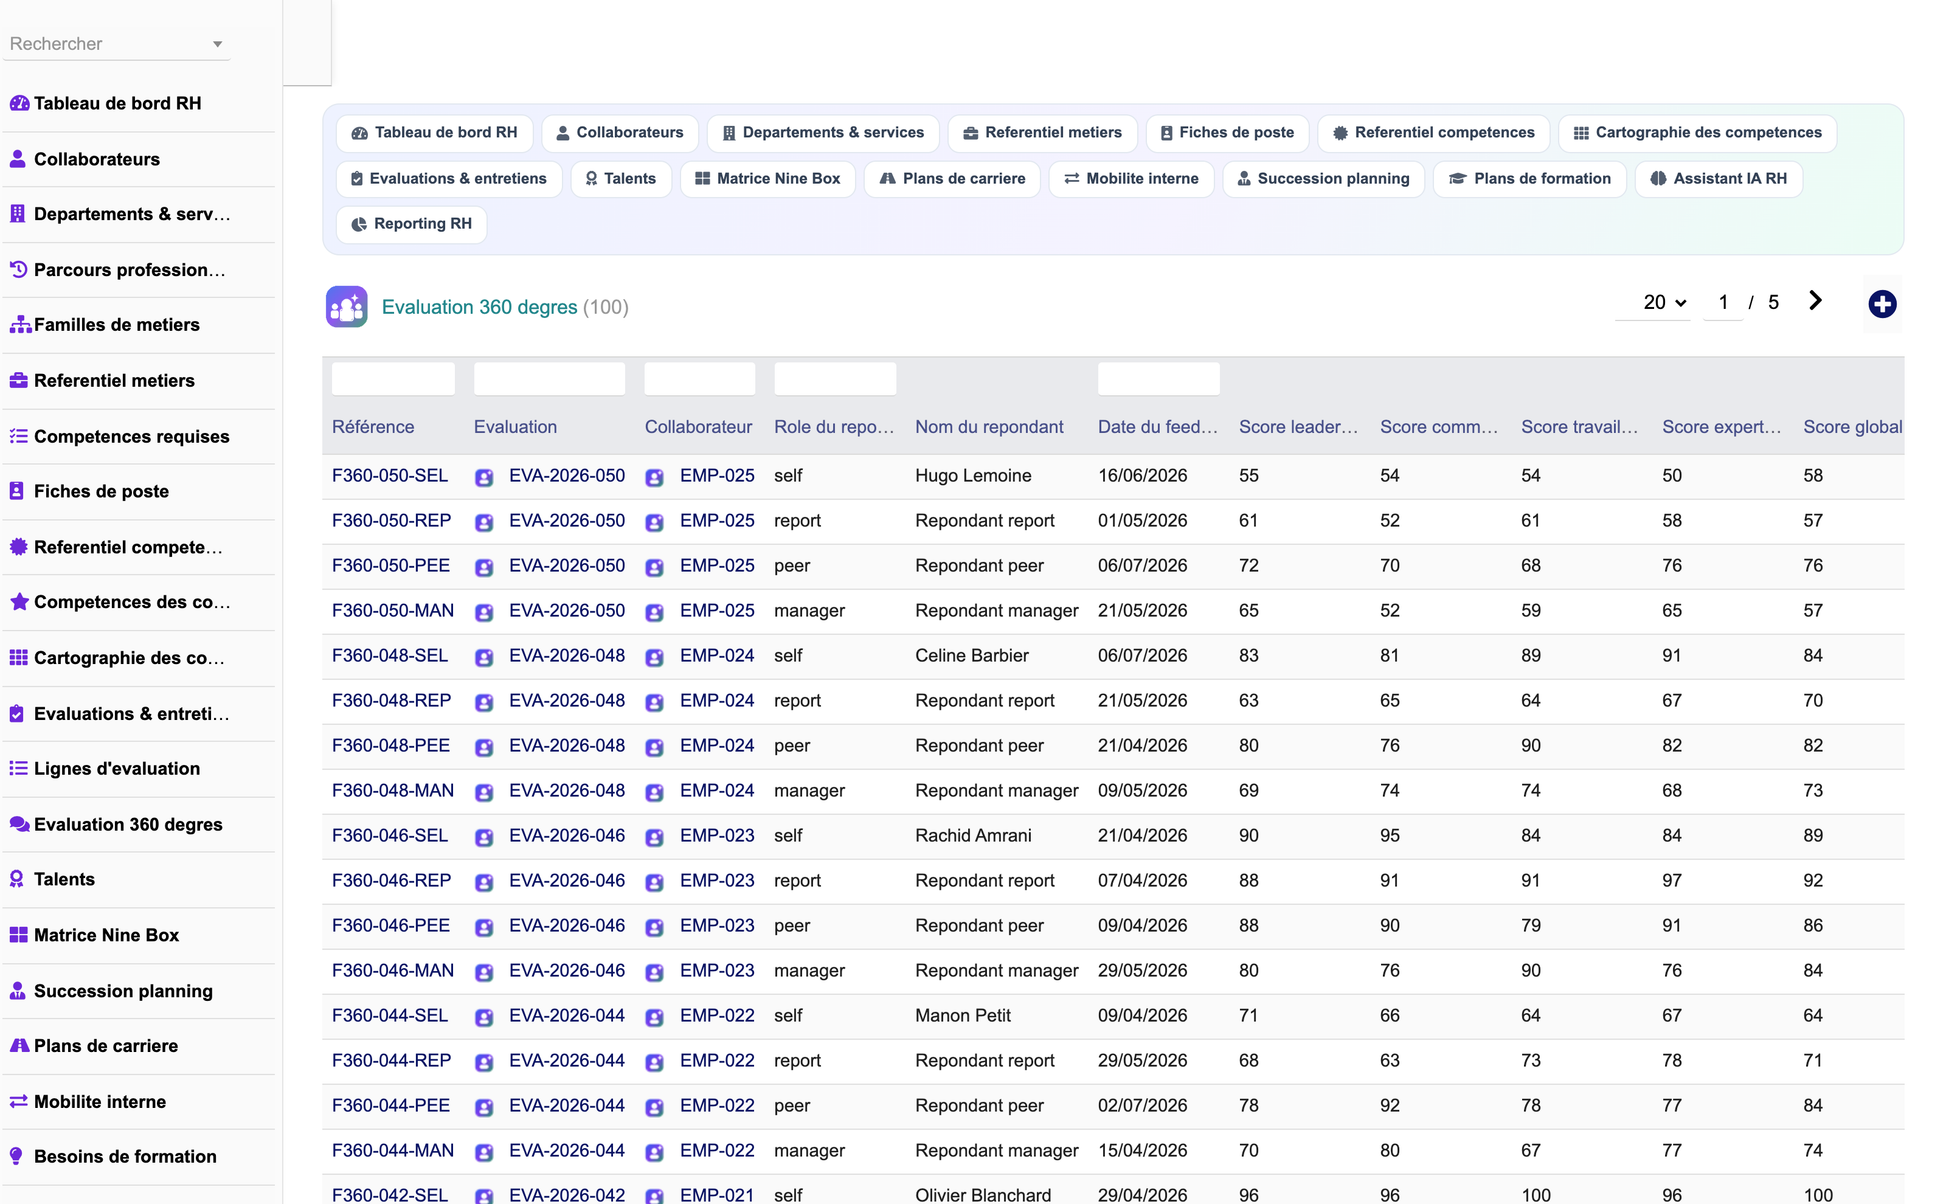
Task: Open the Mobilite interne top tab
Action: tap(1131, 179)
